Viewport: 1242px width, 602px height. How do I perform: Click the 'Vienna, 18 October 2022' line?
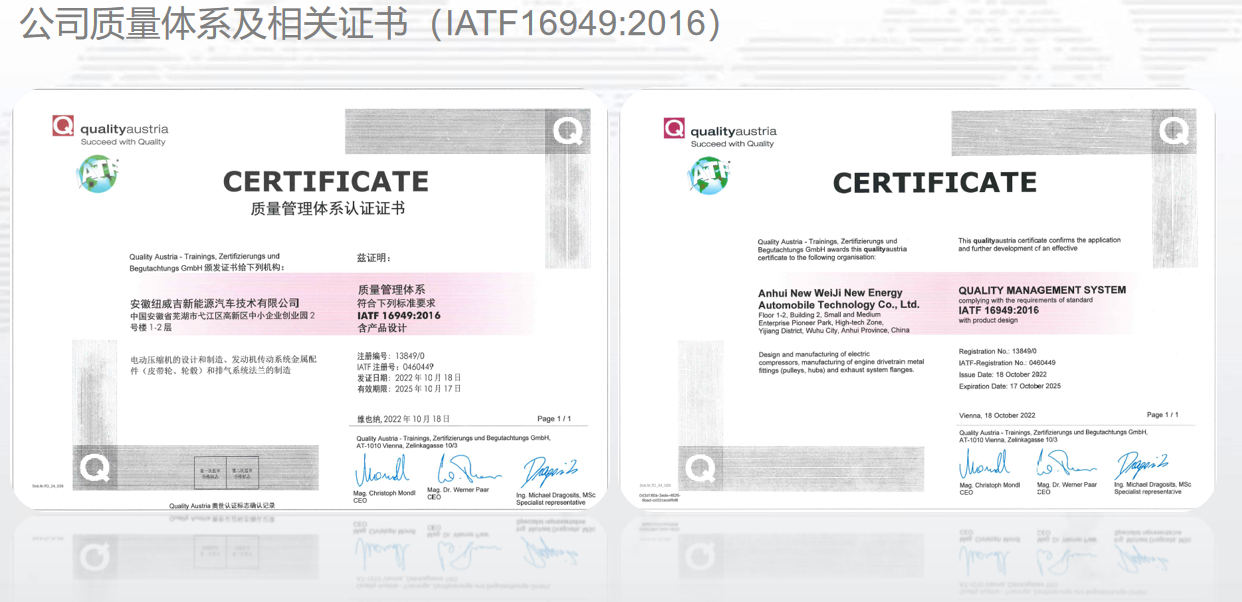click(996, 415)
